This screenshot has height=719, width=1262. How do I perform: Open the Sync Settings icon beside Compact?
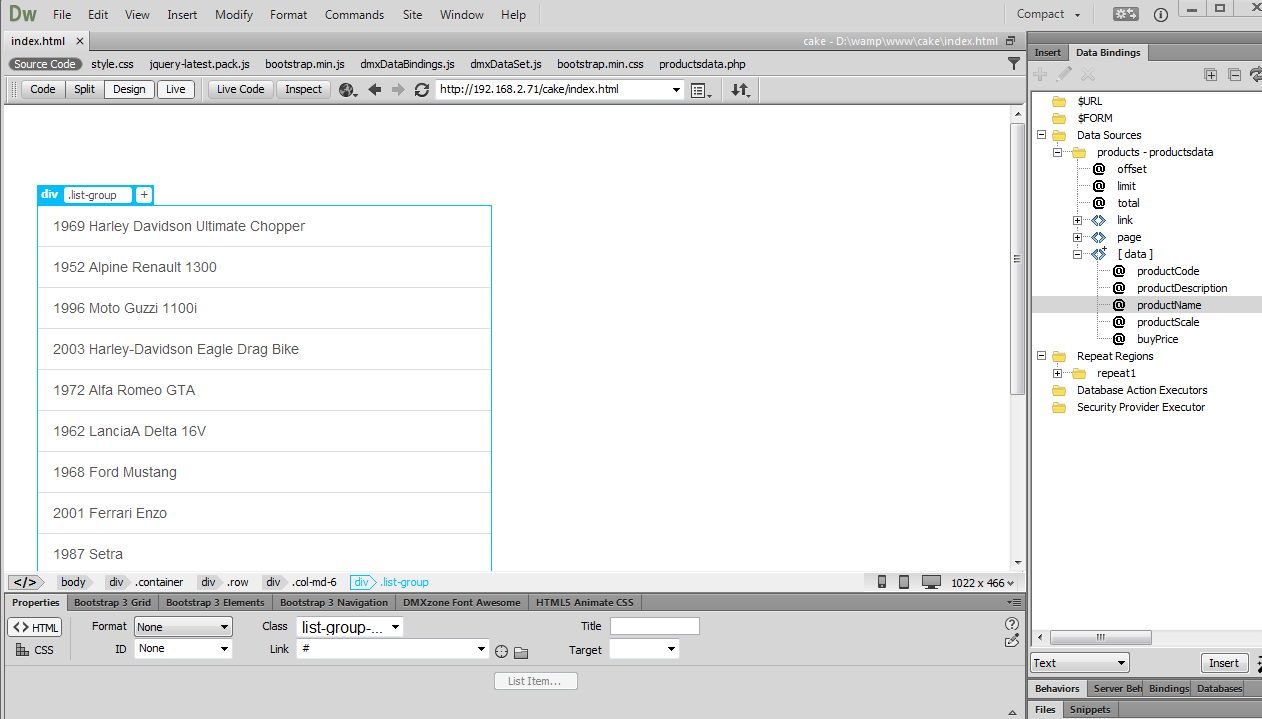(1126, 14)
